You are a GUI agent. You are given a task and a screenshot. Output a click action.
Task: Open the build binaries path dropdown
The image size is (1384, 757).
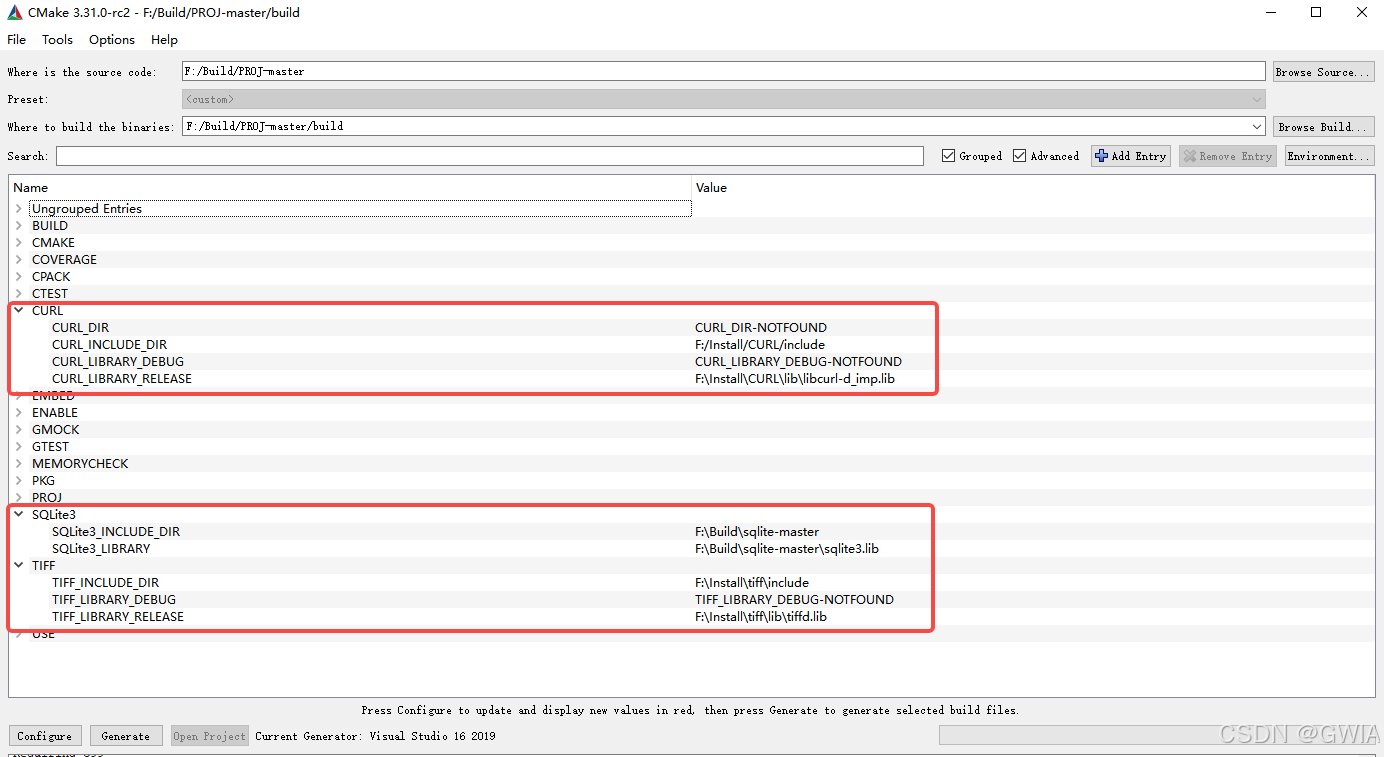click(1257, 127)
